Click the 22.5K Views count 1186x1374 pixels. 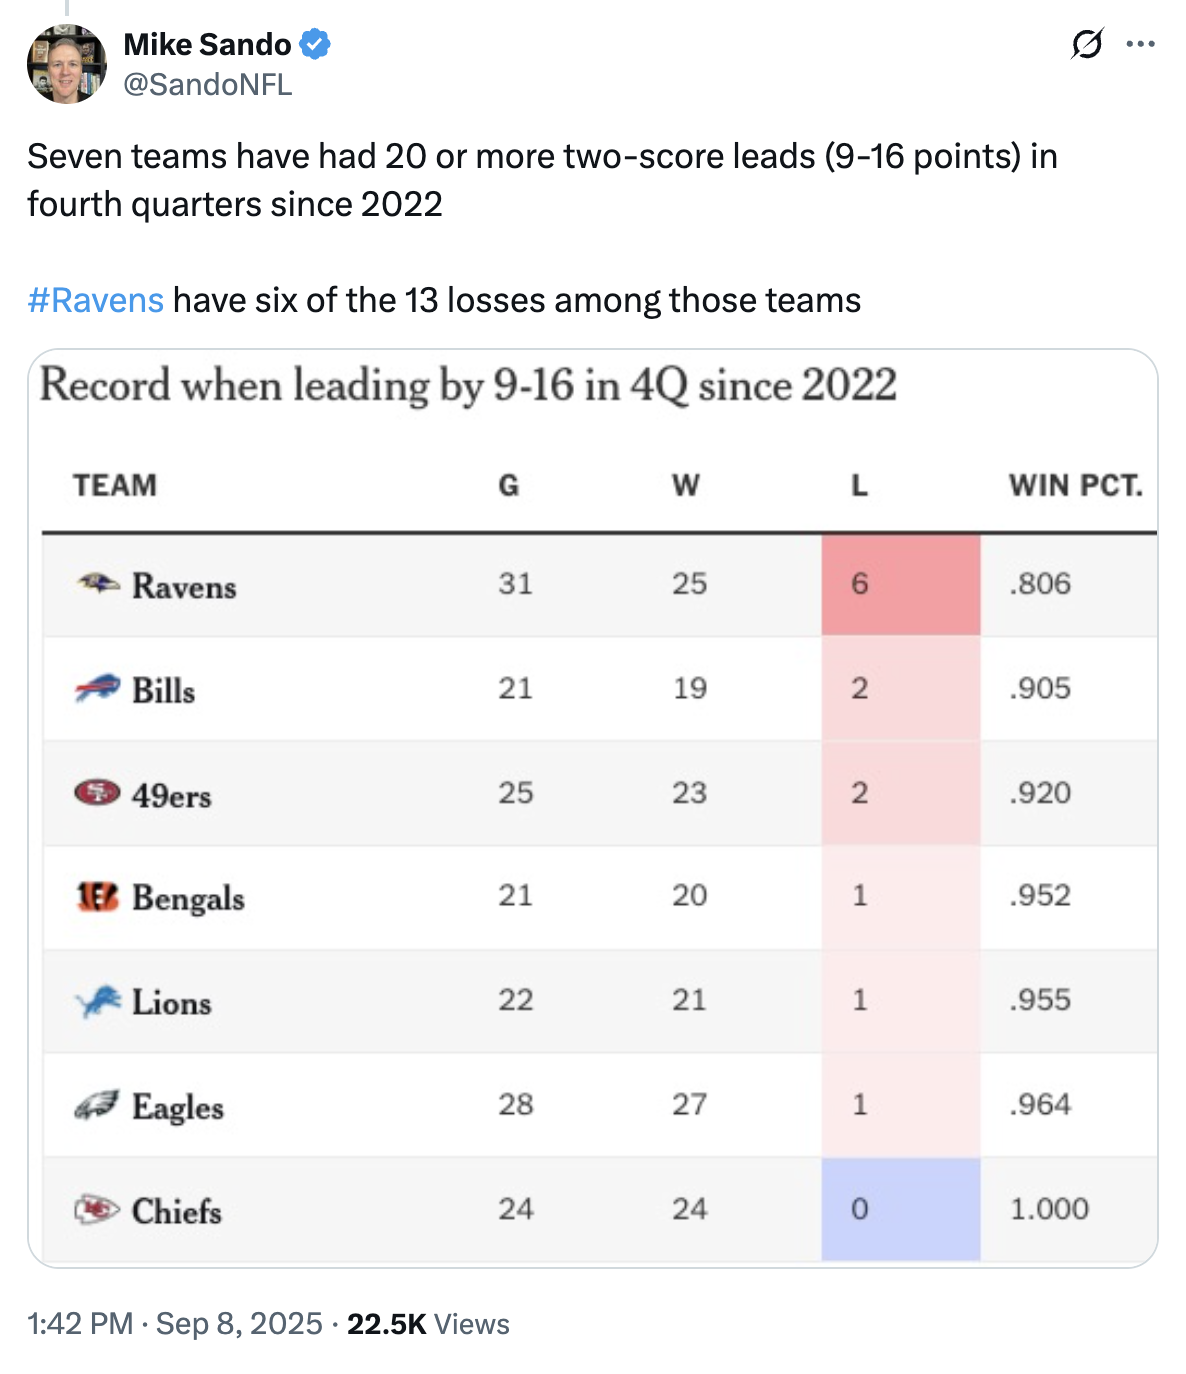(x=428, y=1324)
